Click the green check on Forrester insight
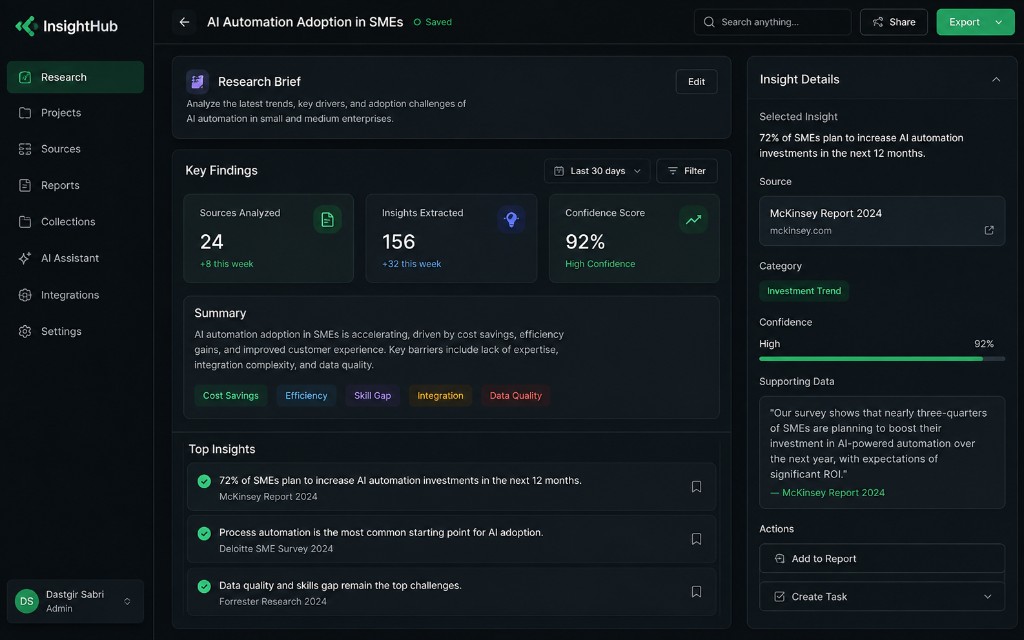The image size is (1024, 640). pos(204,586)
